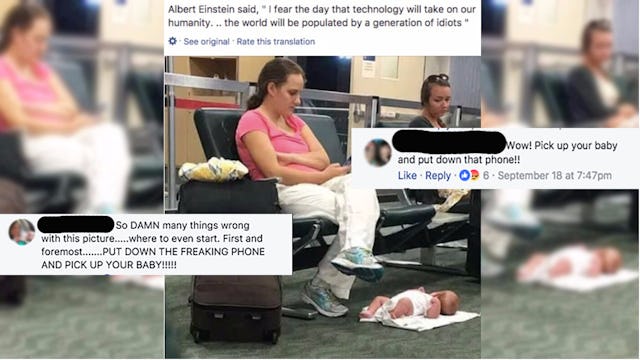The height and width of the screenshot is (360, 640).
Task: Open the September 18 at 7:47pm timestamp
Action: click(x=554, y=176)
